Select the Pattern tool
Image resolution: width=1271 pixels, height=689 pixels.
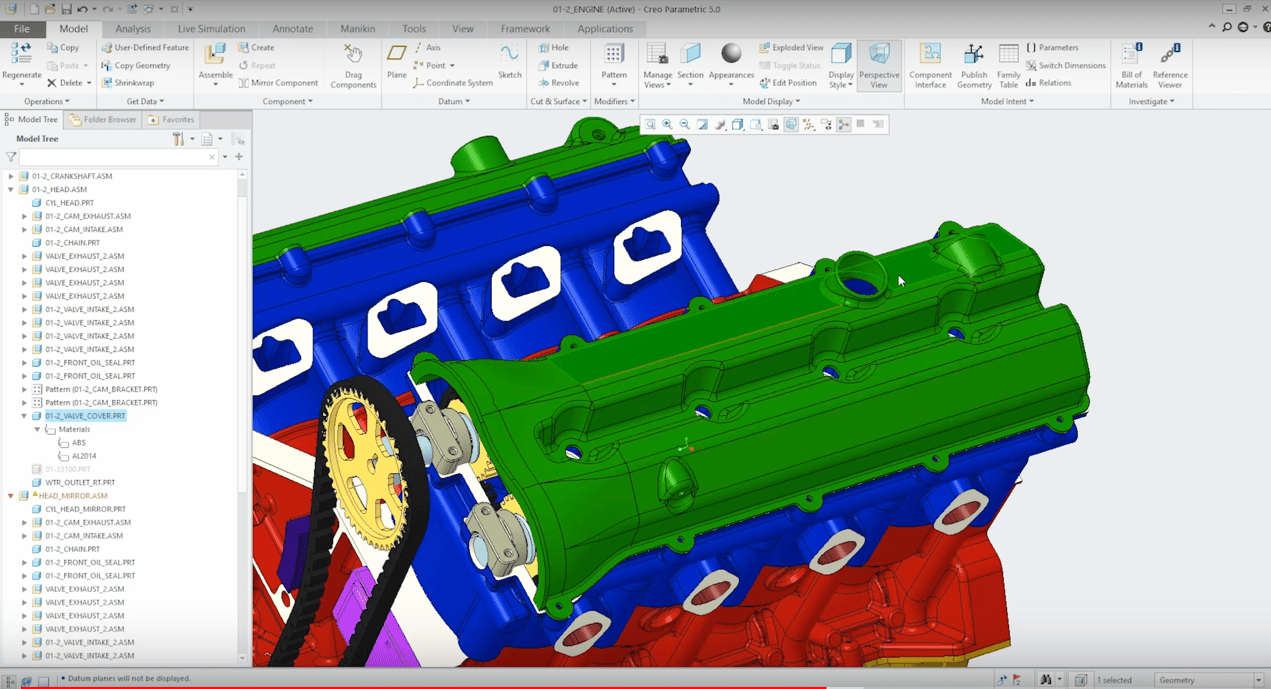(x=614, y=60)
